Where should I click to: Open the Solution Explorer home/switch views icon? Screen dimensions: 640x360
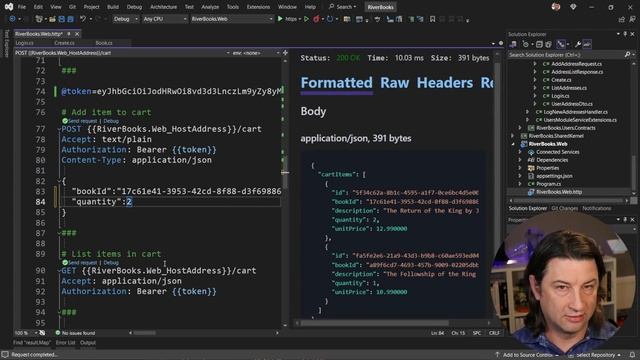tap(513, 44)
